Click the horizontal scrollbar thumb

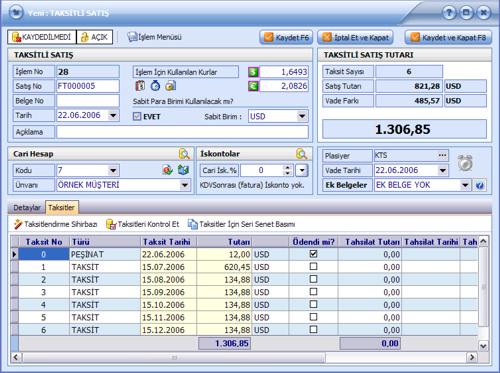click(173, 358)
